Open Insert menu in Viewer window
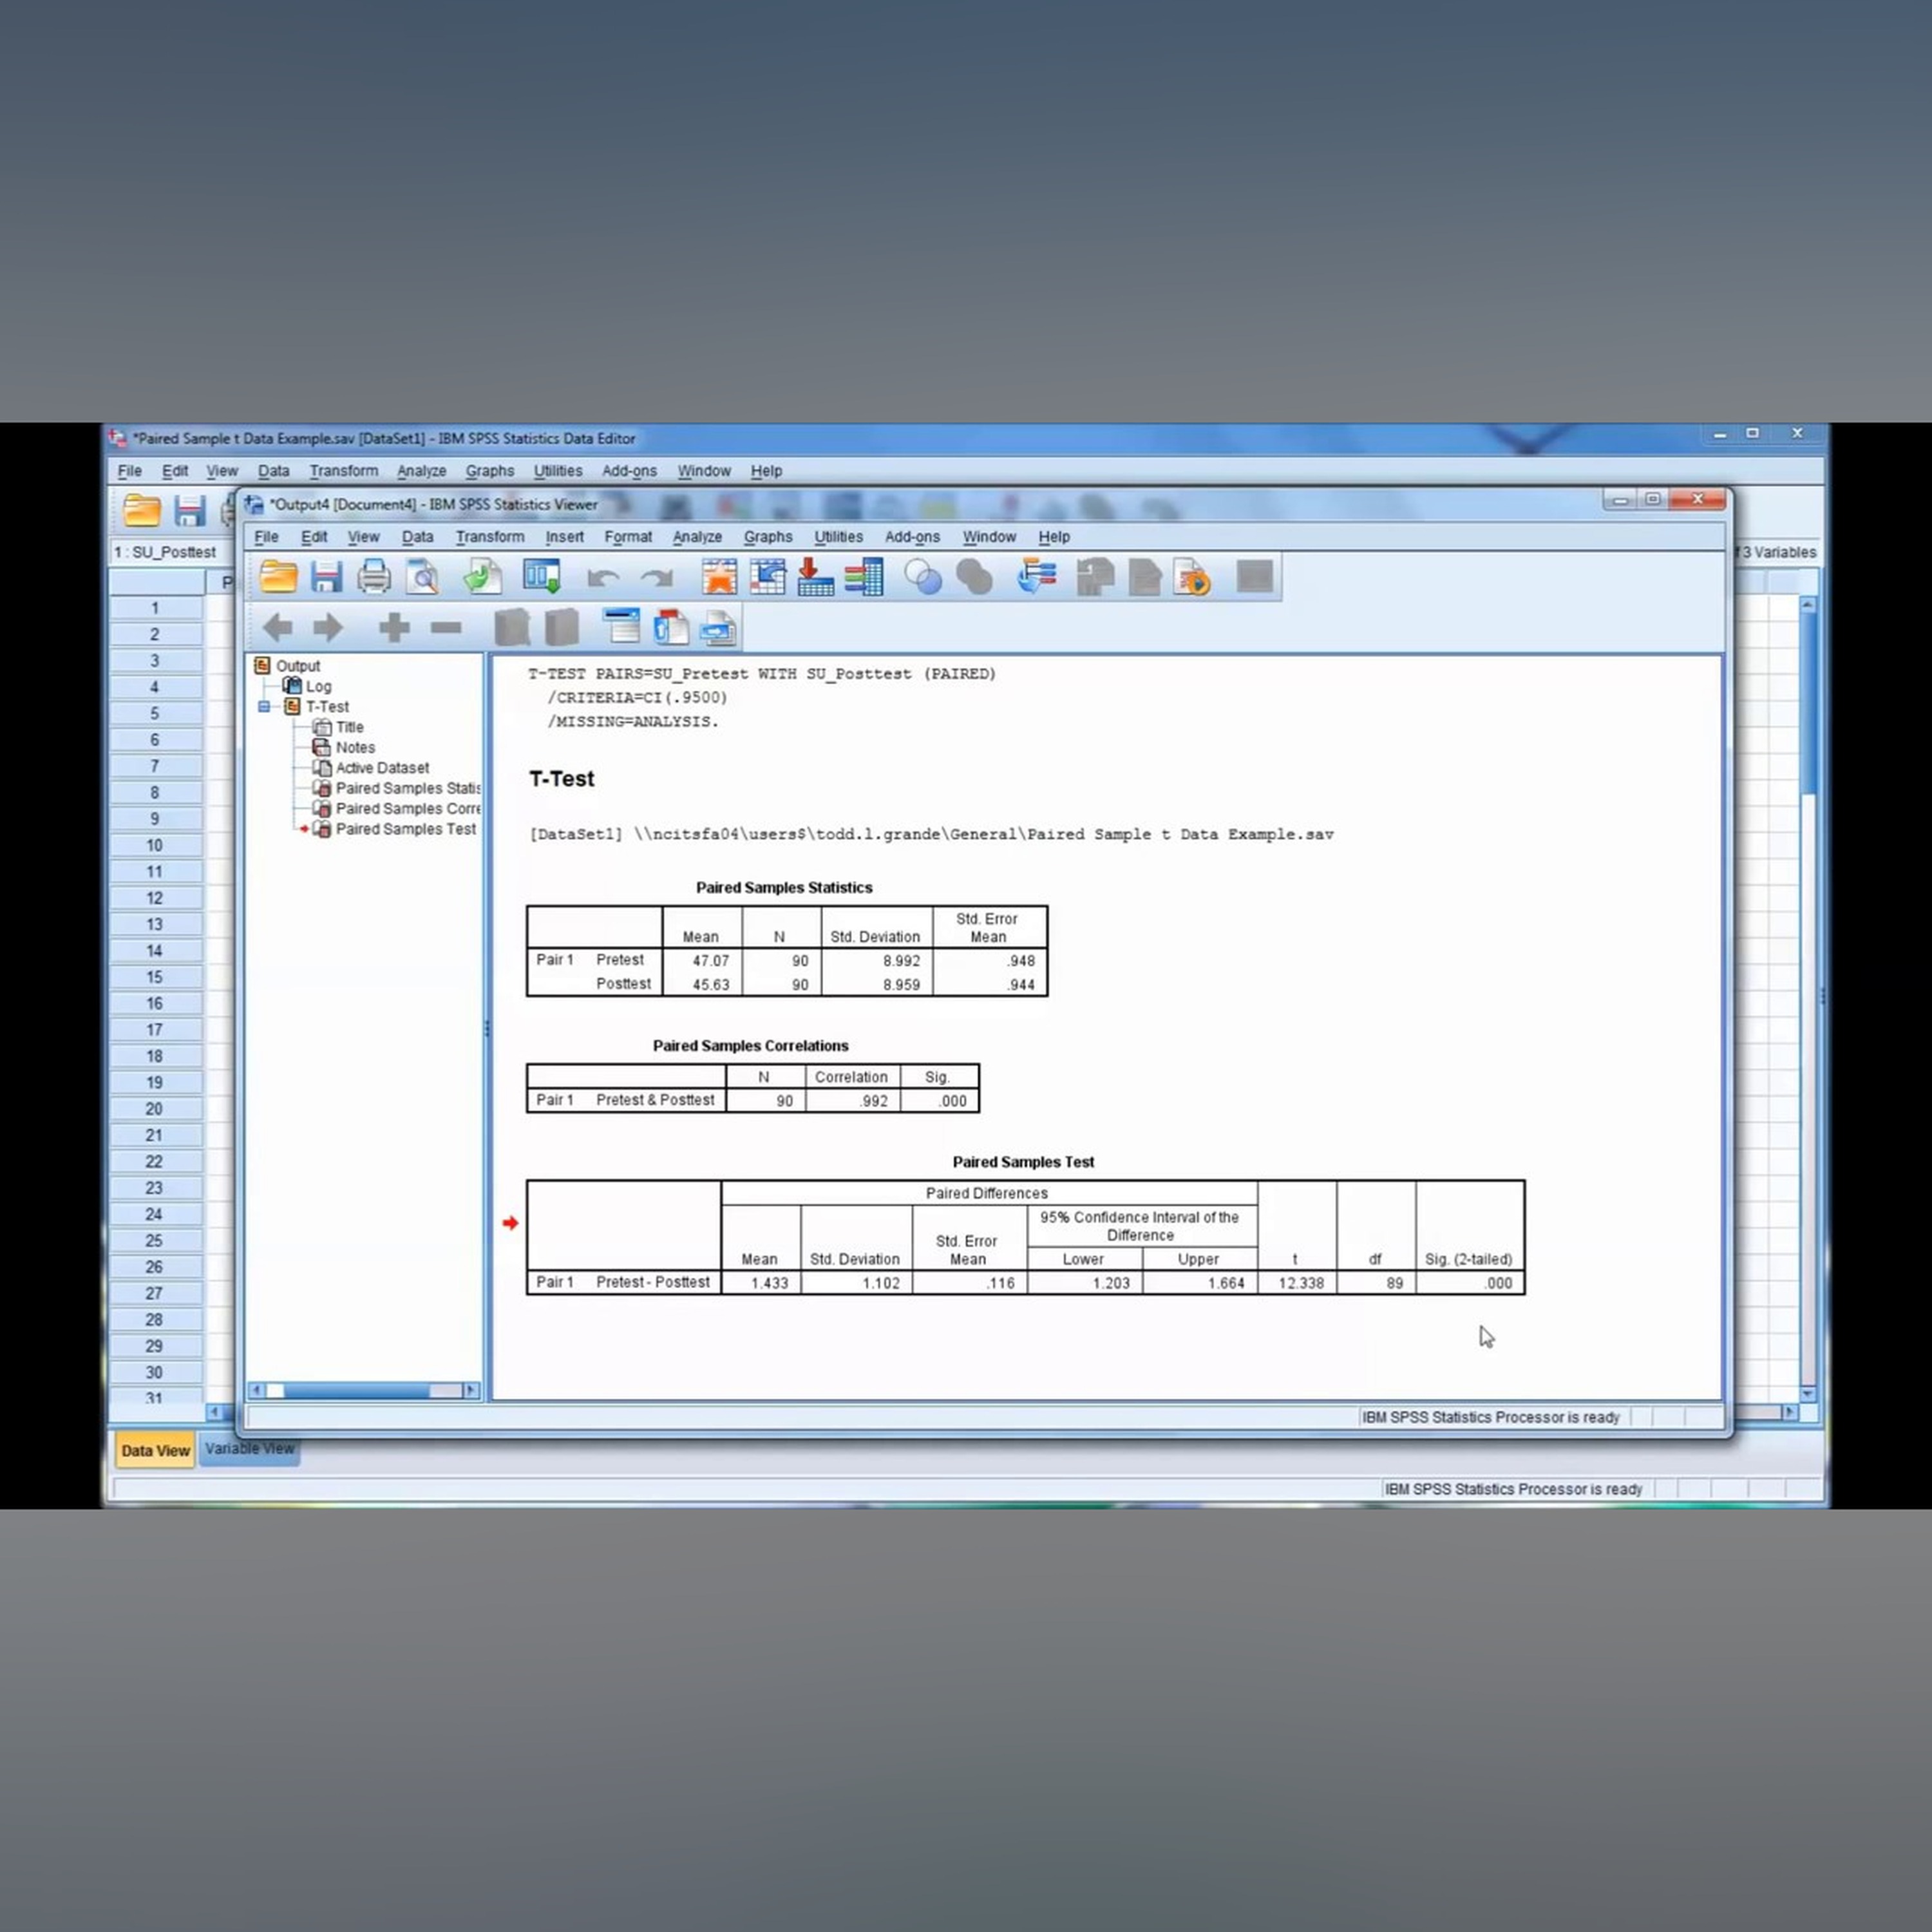 [x=564, y=537]
